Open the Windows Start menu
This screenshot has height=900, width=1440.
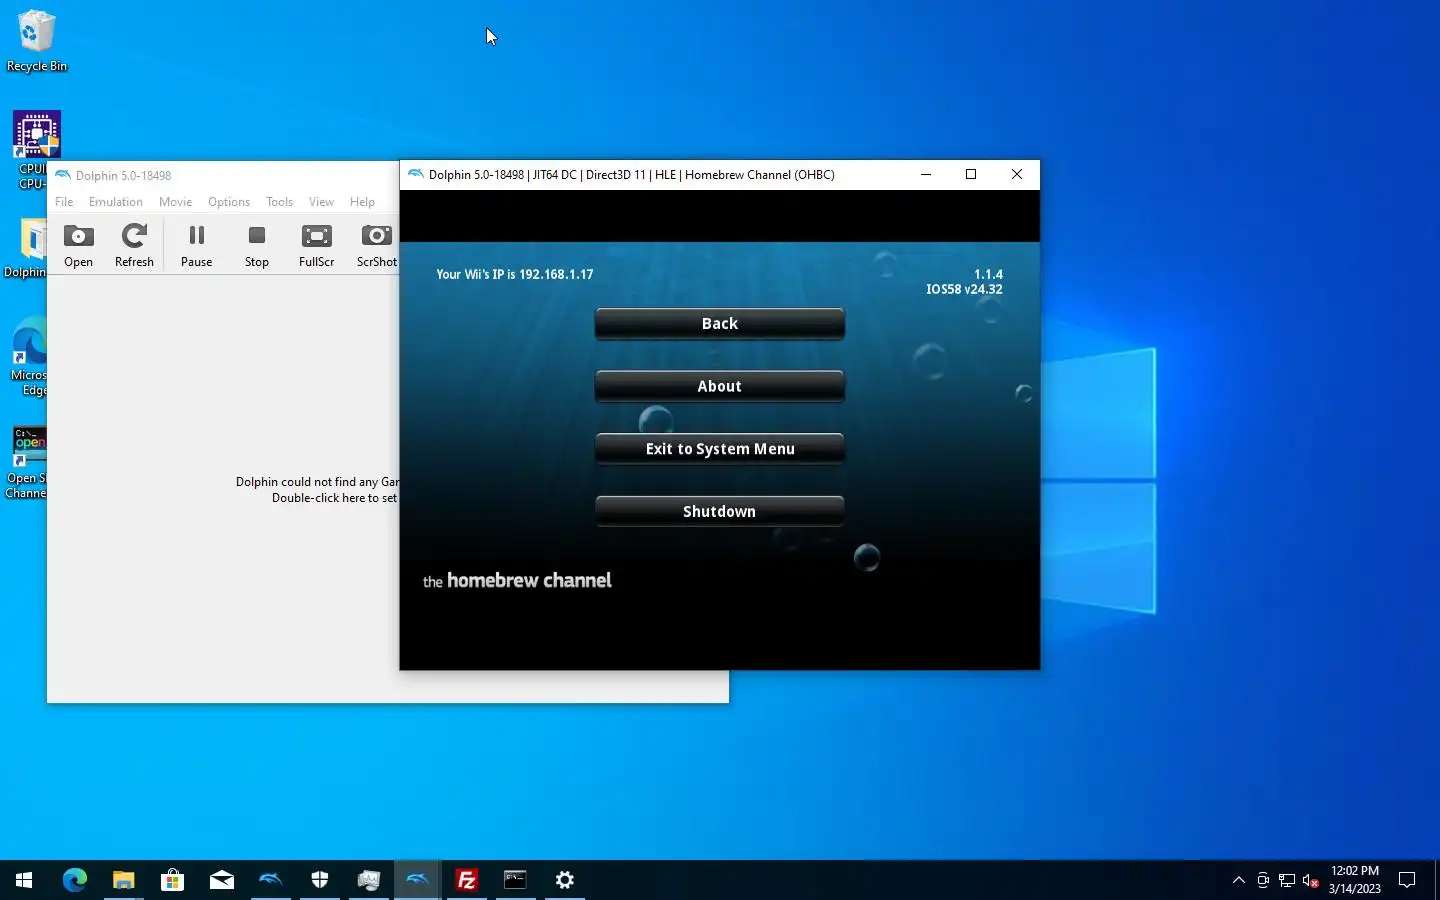[24, 880]
